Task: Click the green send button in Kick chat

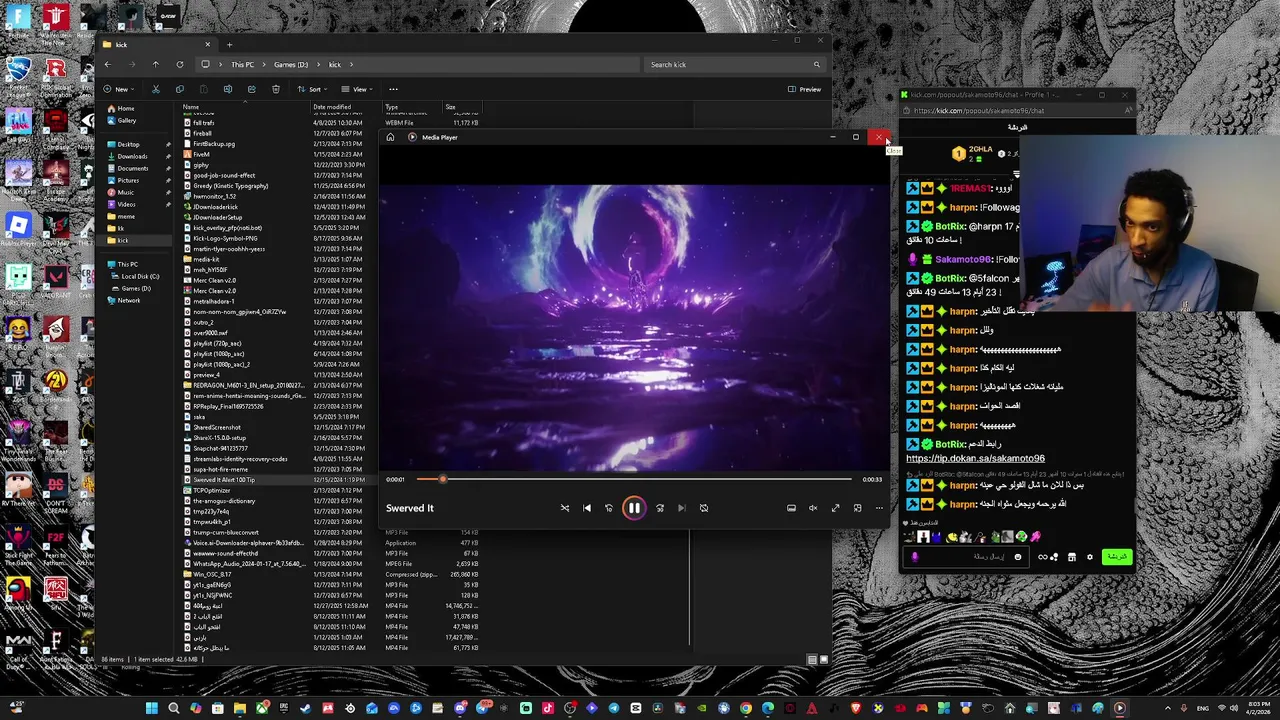Action: pyautogui.click(x=1117, y=557)
